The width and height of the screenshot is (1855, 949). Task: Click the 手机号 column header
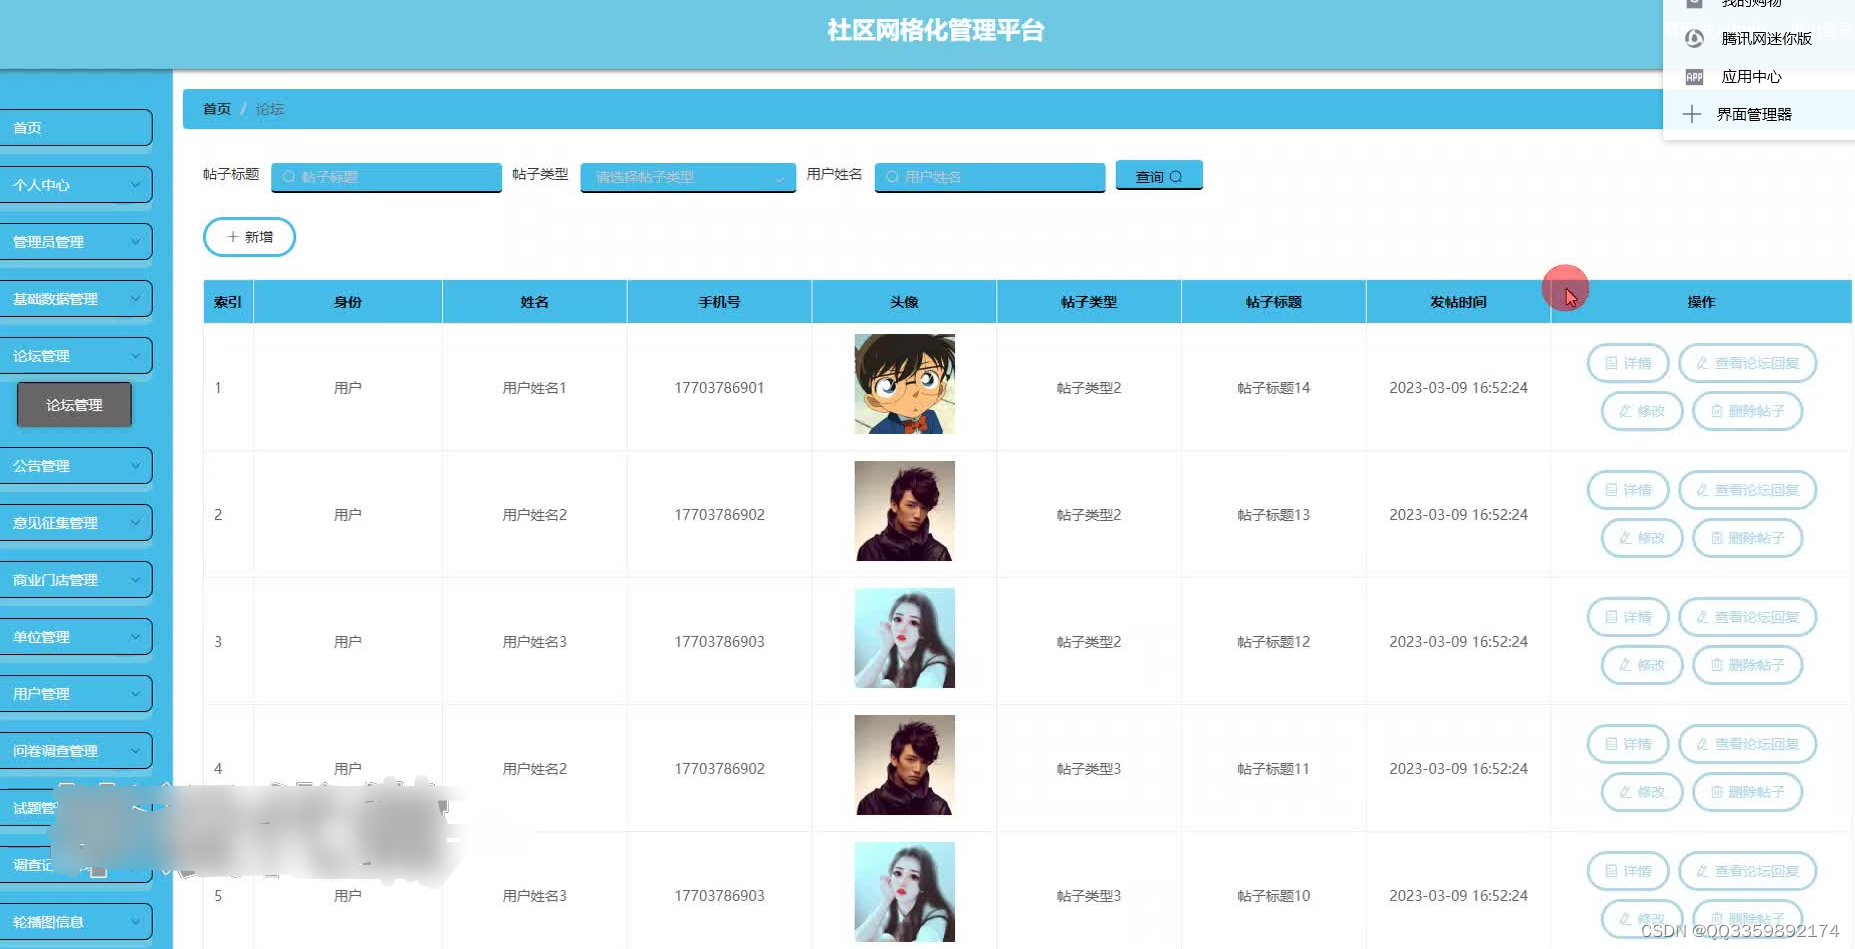(719, 302)
